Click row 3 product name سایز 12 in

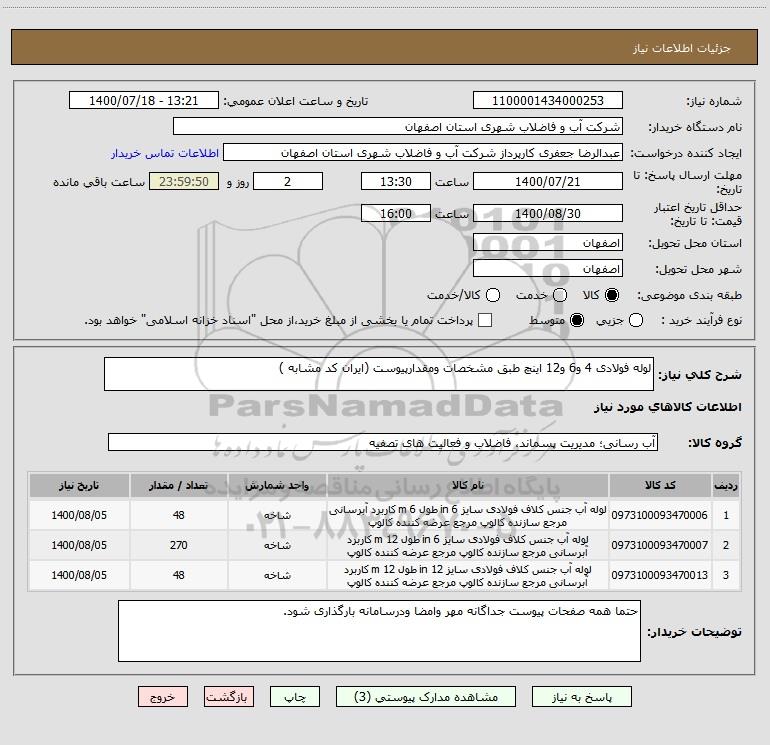(468, 576)
